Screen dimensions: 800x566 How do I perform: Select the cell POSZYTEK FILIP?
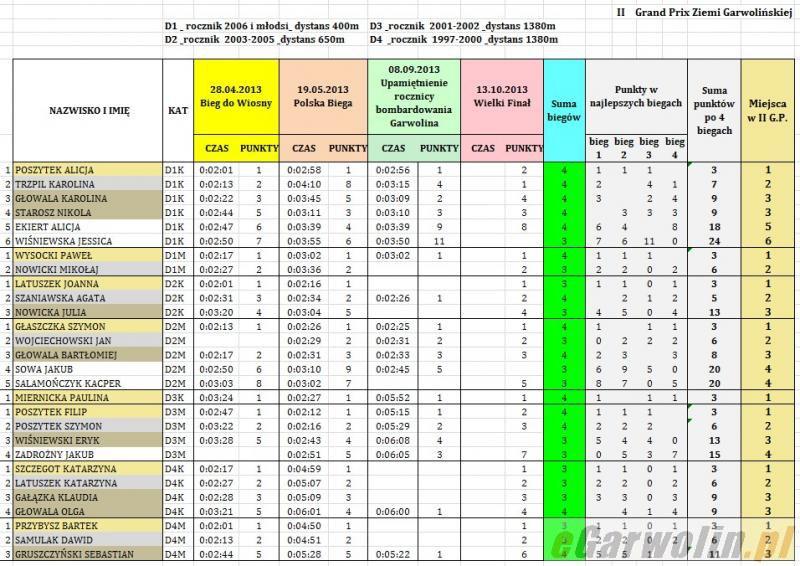click(88, 412)
